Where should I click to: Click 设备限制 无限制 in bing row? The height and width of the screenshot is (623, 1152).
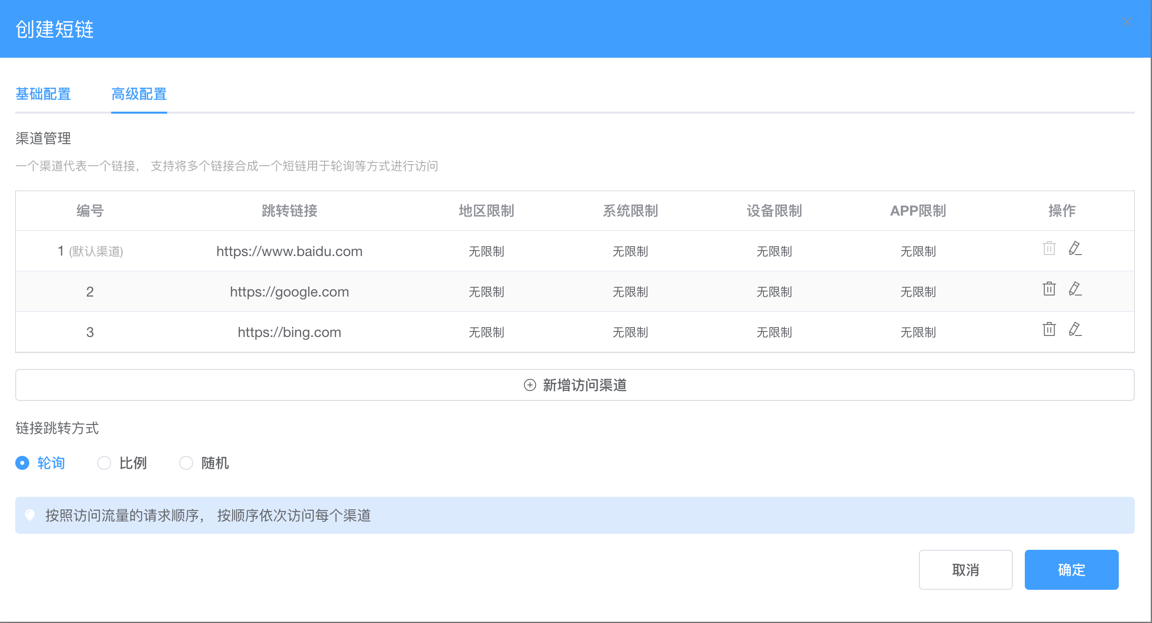(774, 332)
